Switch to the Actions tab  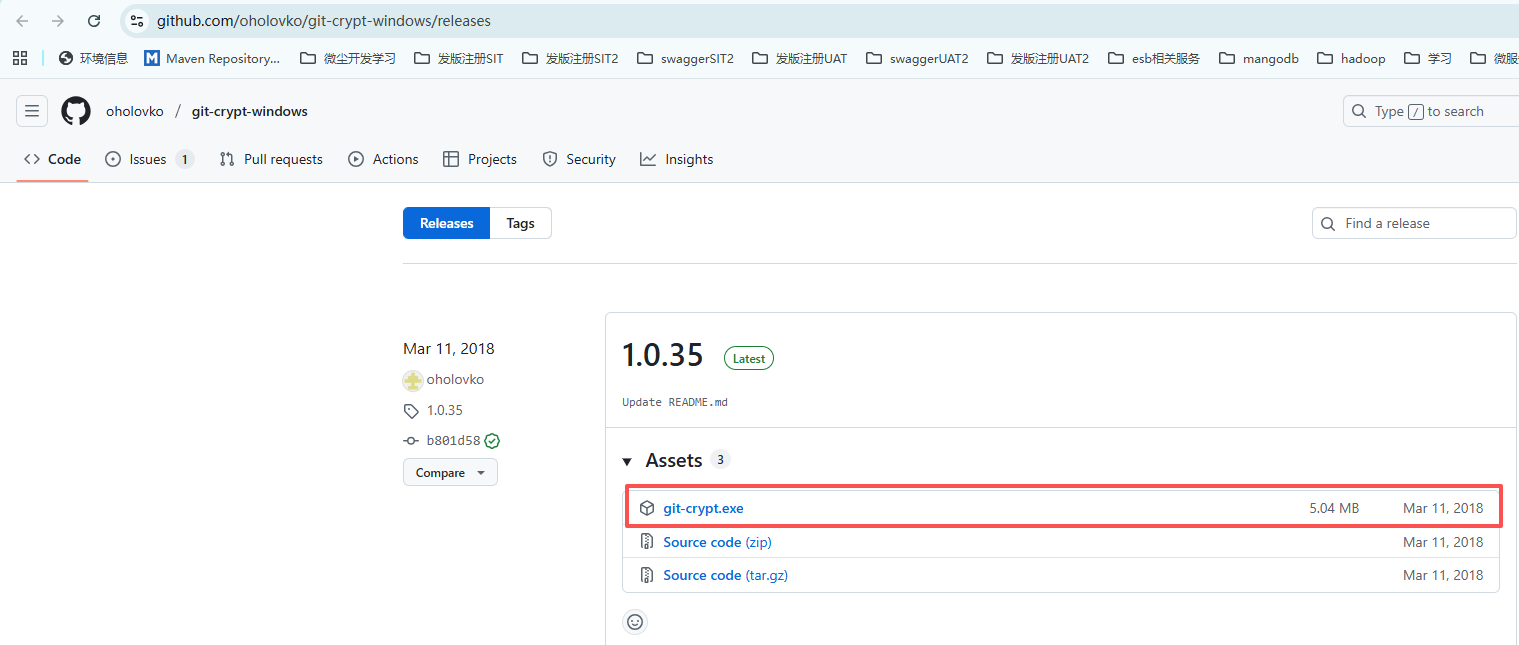tap(383, 159)
